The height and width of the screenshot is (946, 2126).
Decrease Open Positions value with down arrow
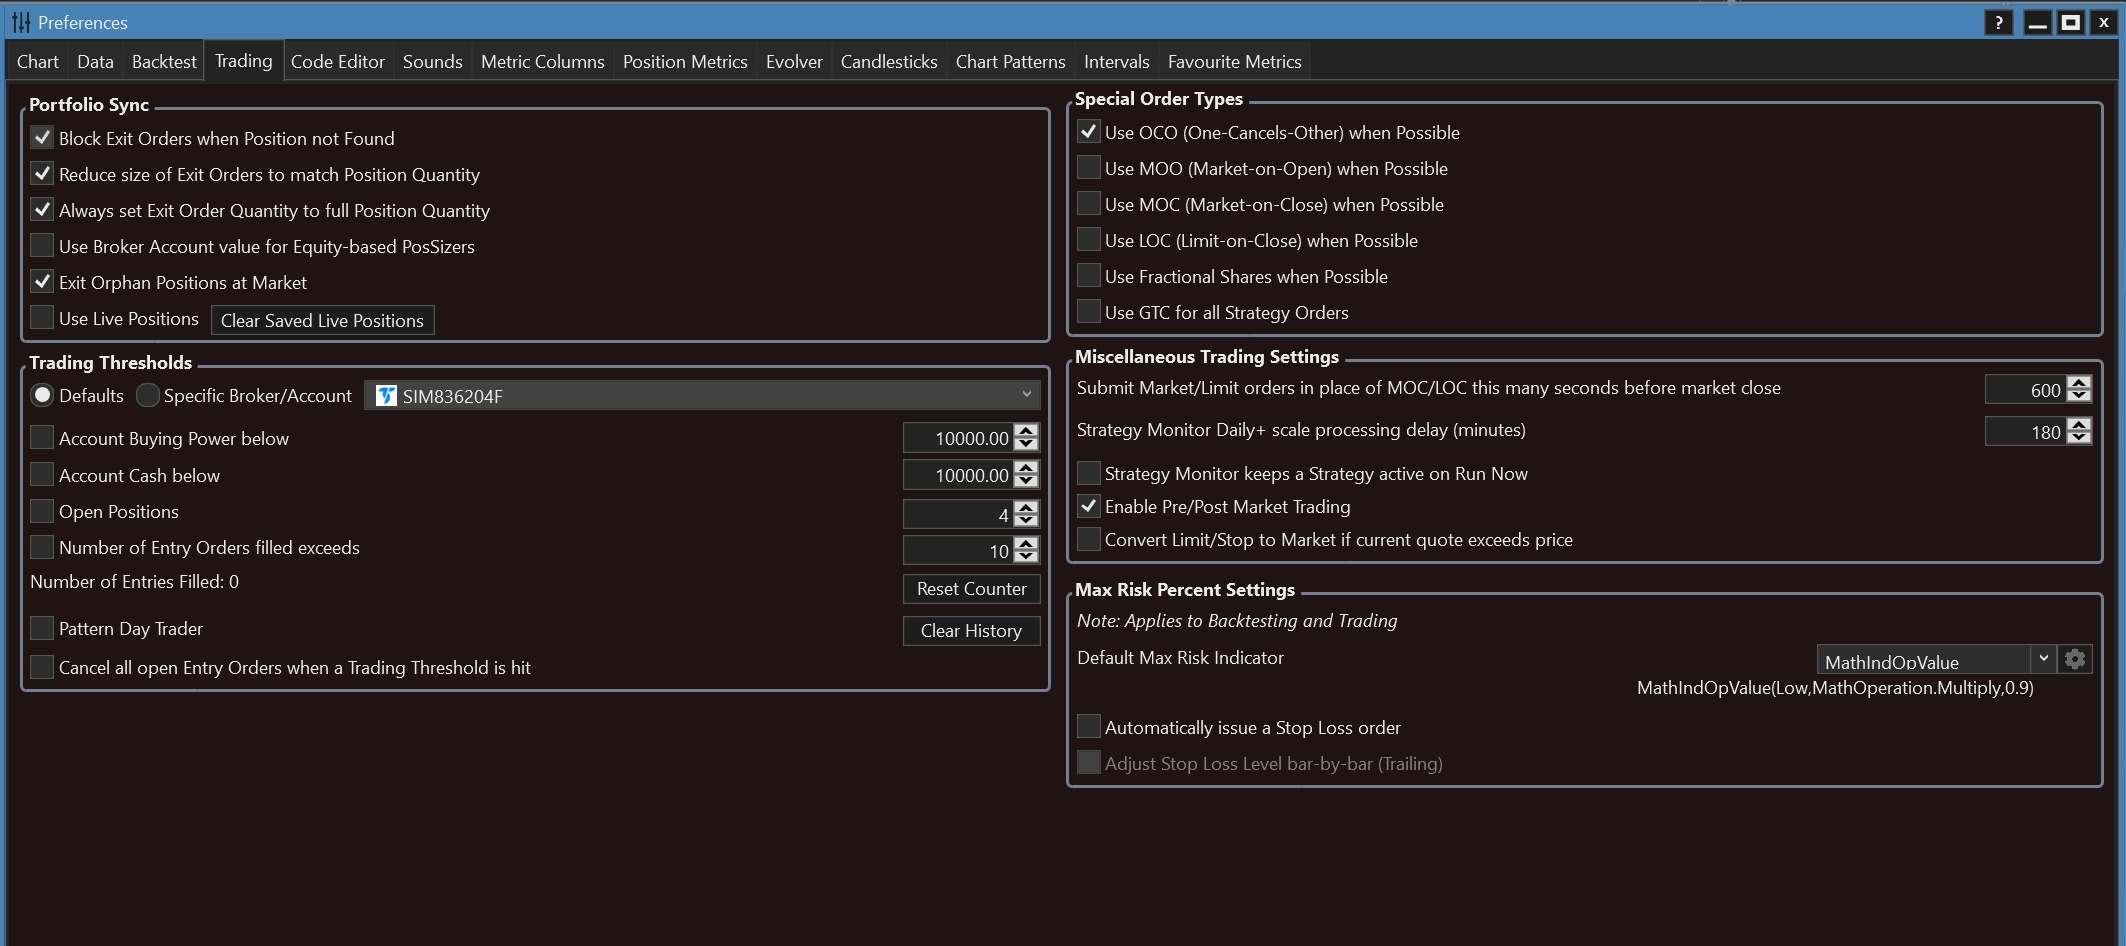coord(1026,520)
